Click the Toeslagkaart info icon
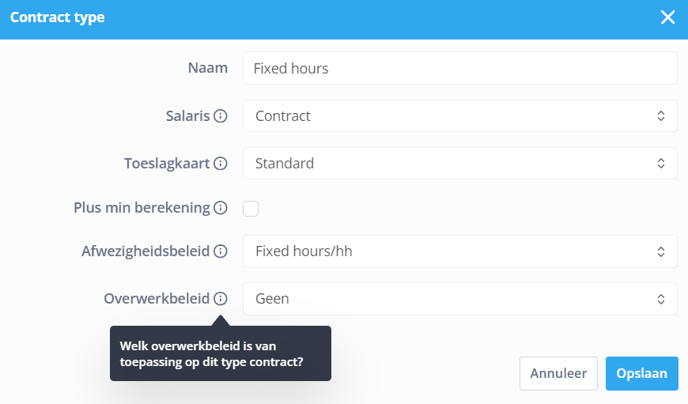The image size is (688, 404). [220, 163]
